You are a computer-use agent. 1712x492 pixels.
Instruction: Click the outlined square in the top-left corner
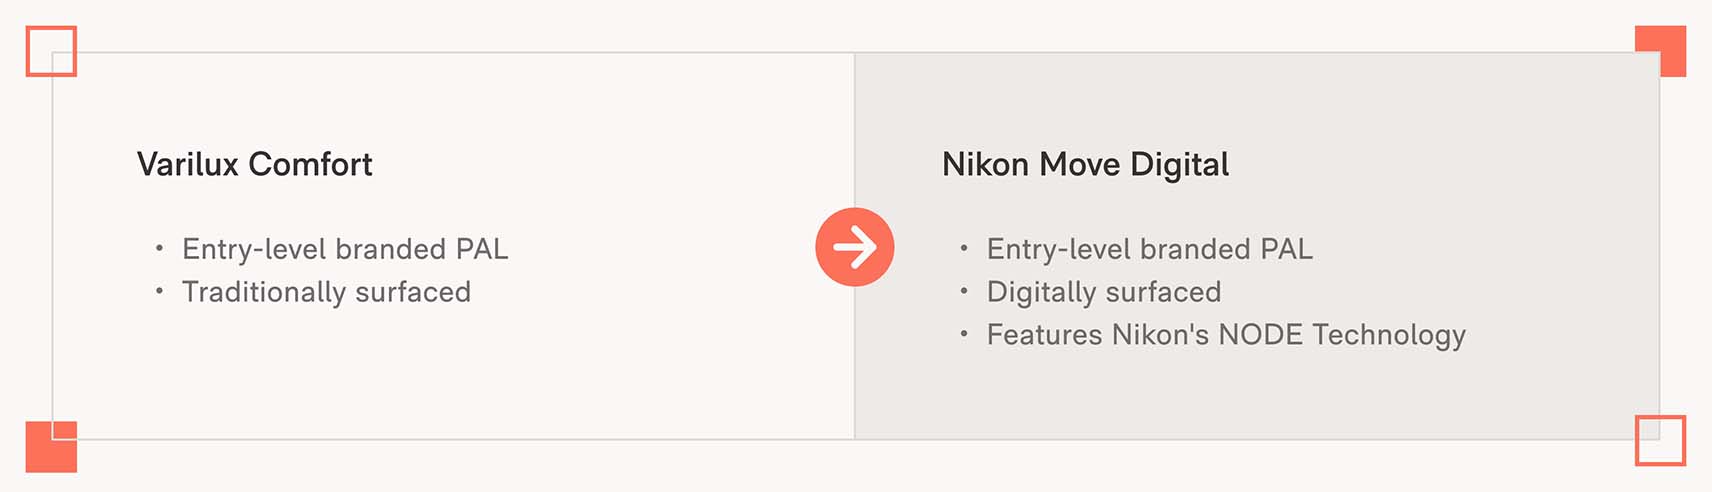point(51,51)
